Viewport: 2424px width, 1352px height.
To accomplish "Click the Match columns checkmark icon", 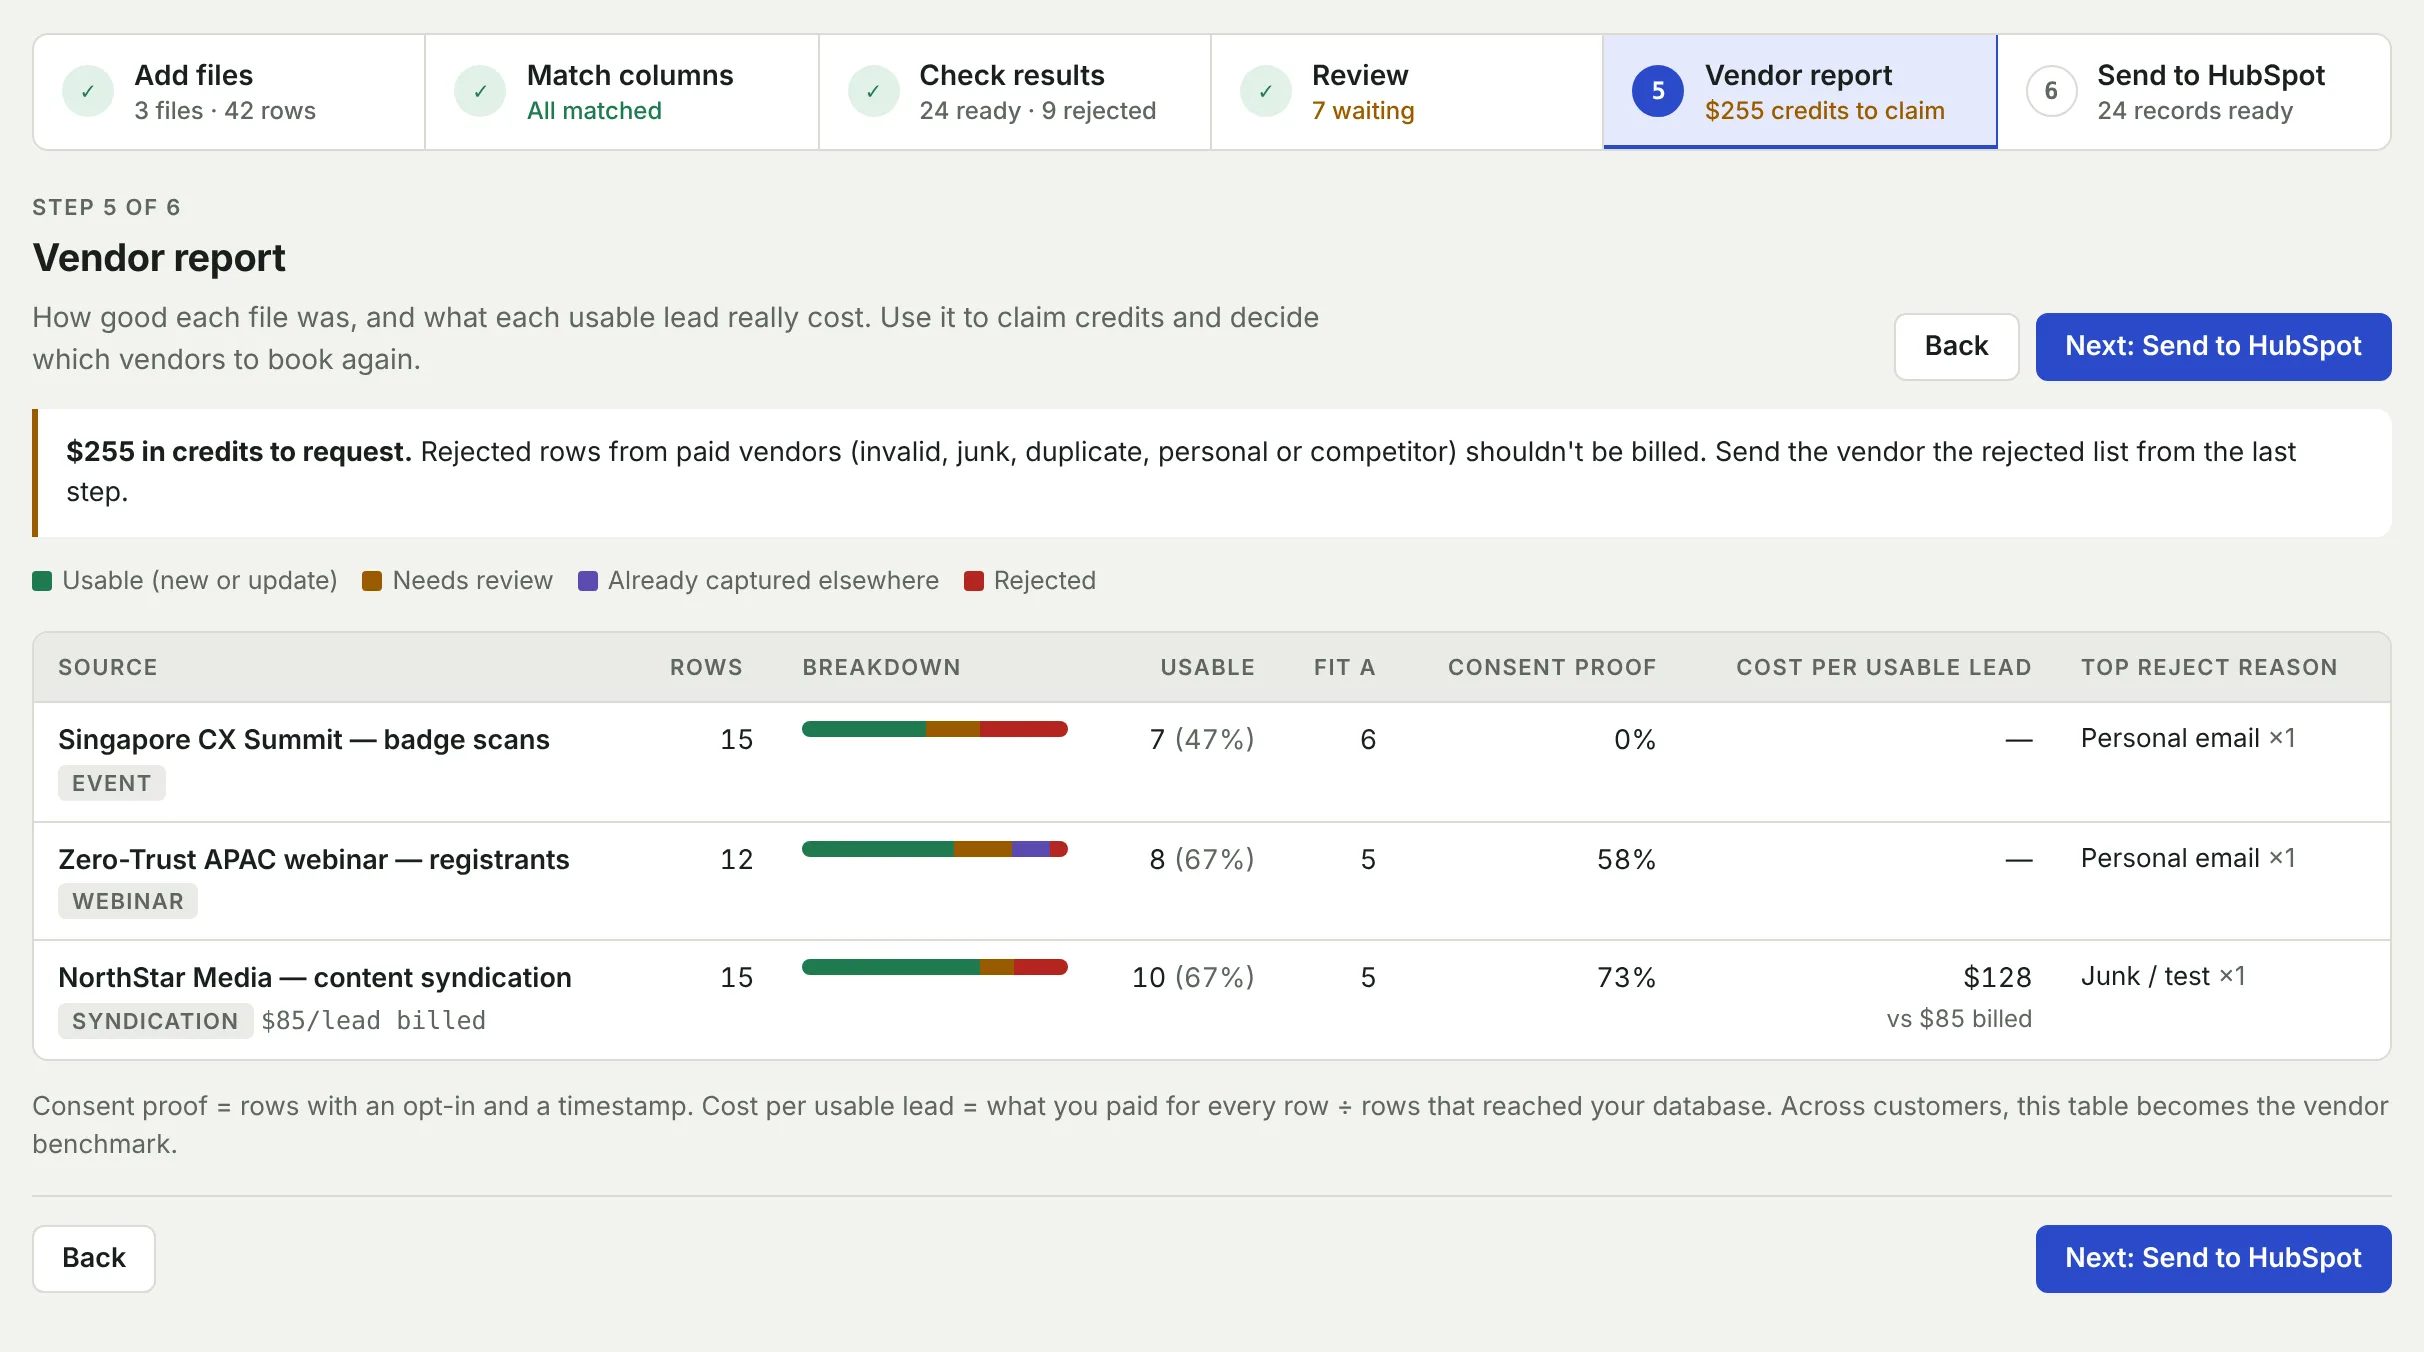I will point(480,92).
